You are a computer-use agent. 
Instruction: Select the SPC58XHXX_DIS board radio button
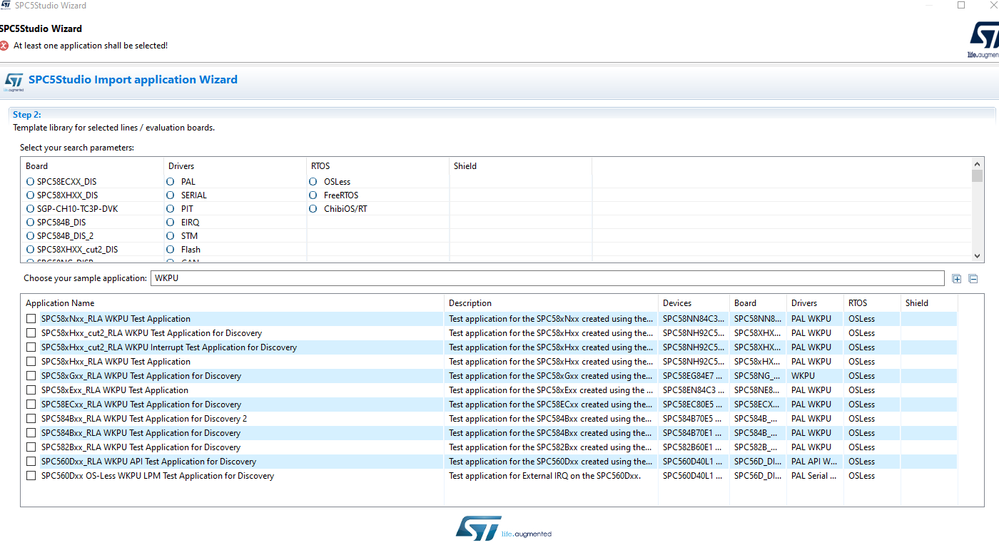click(x=30, y=195)
